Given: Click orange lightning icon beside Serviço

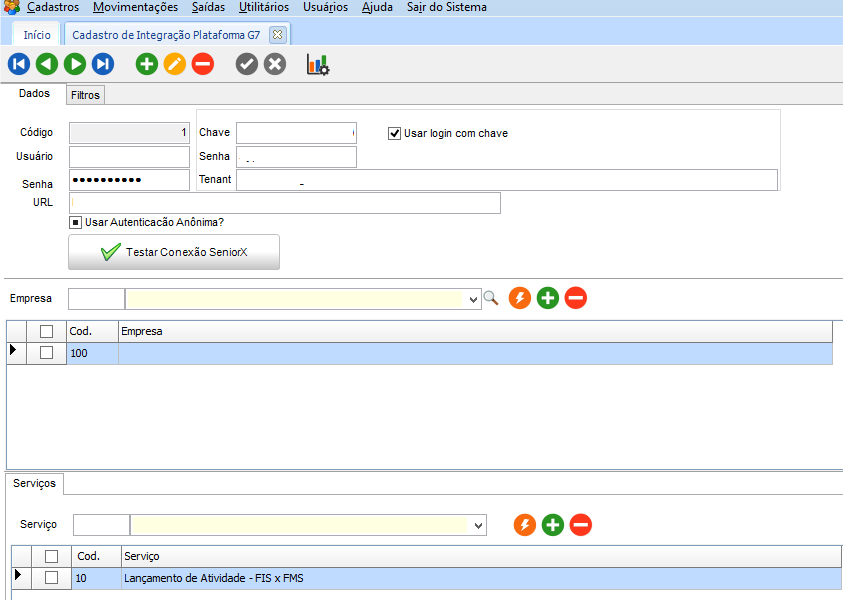Looking at the screenshot, I should [x=525, y=525].
